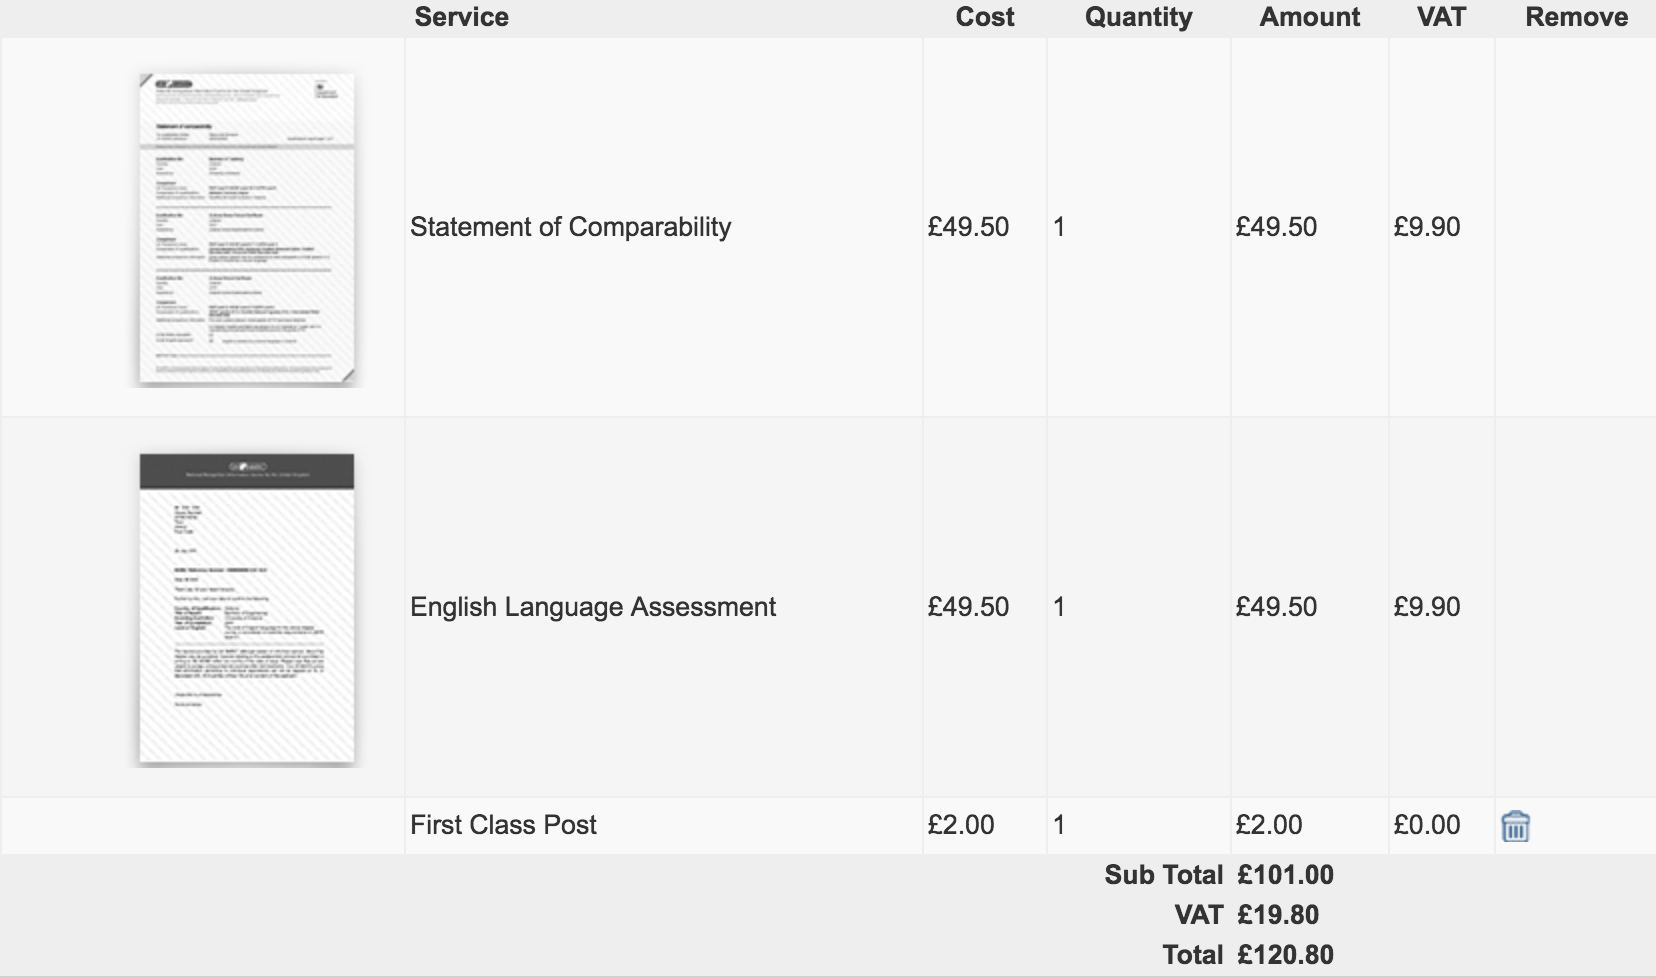Click the VAT total £19.80
The width and height of the screenshot is (1656, 978).
pos(1277,914)
